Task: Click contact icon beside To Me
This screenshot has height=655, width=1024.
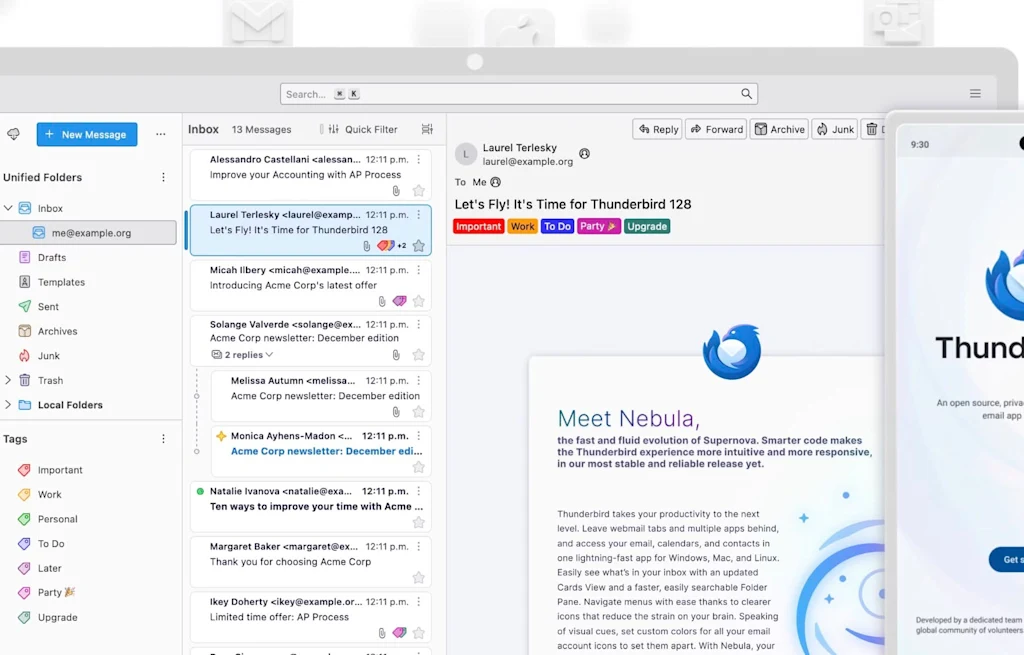Action: (496, 182)
